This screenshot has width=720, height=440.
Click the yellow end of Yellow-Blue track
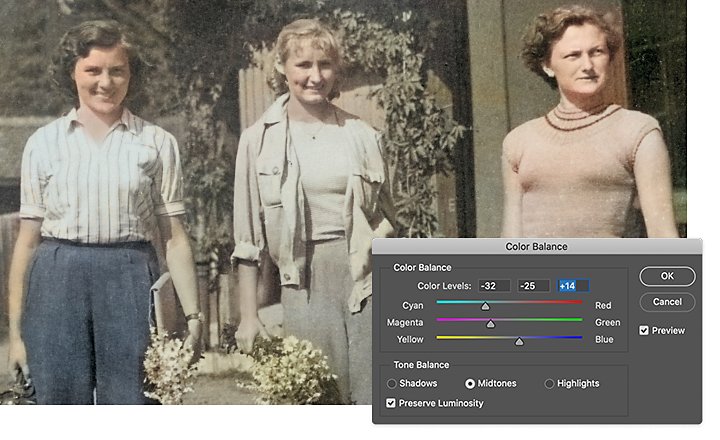coord(441,337)
